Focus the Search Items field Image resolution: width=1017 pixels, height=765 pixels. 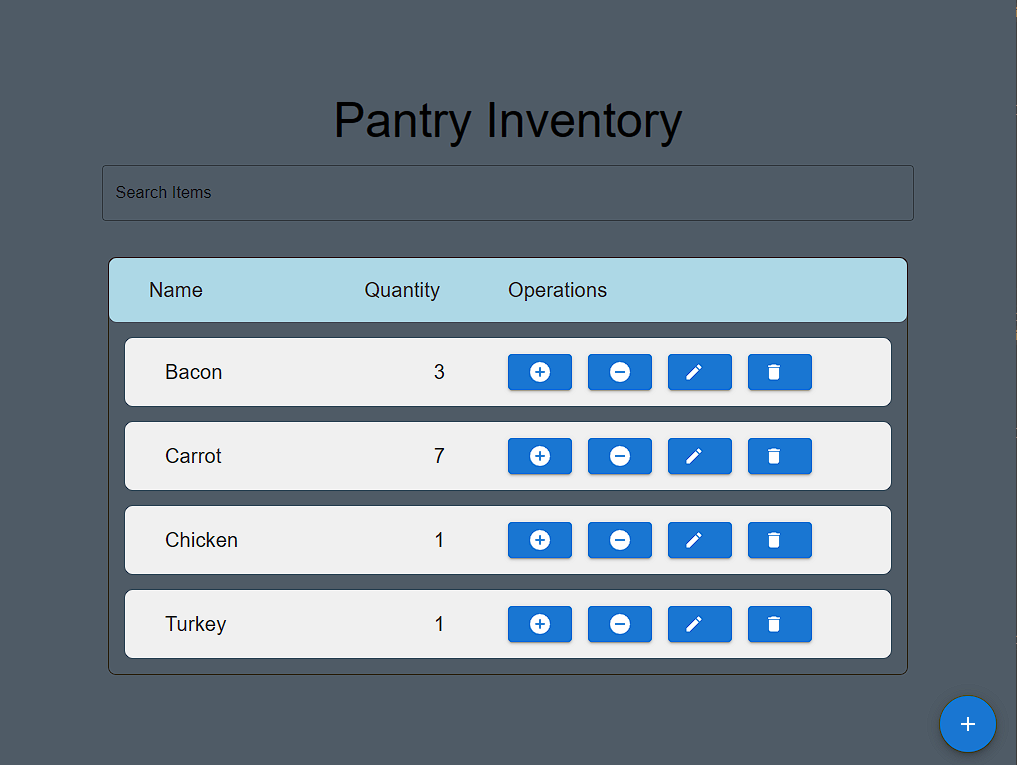click(508, 193)
